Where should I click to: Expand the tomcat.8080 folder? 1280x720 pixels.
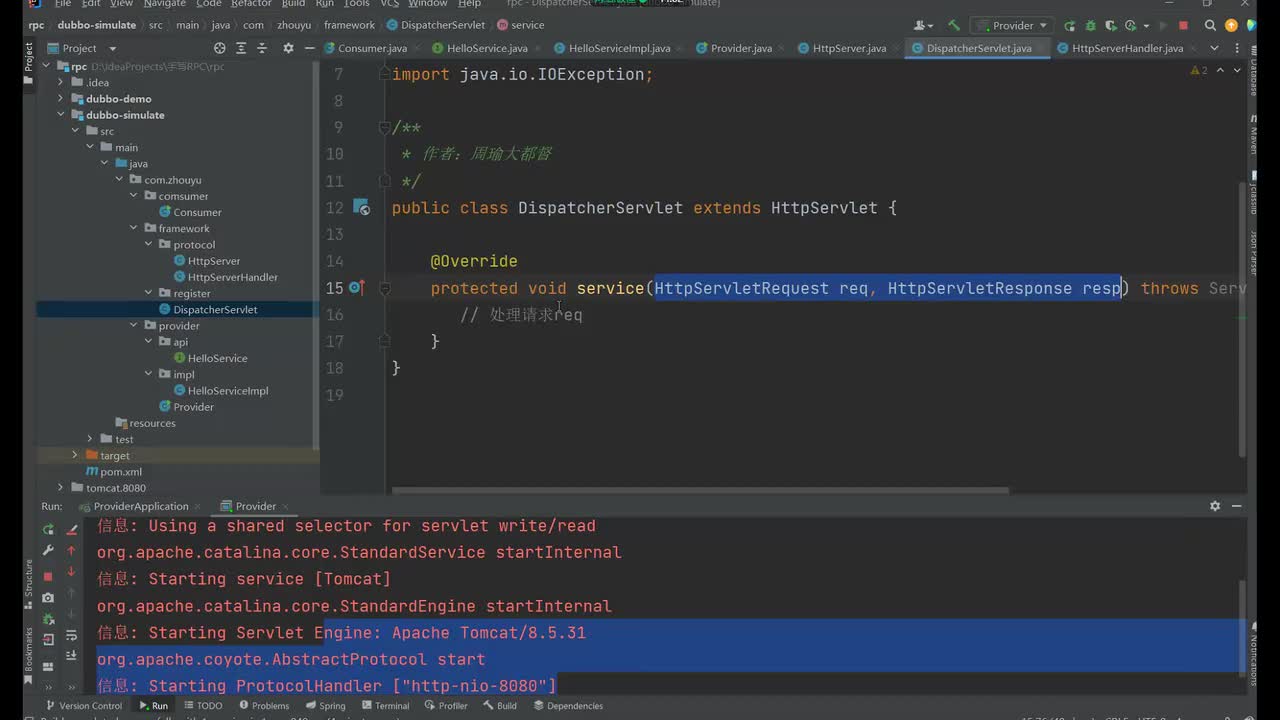coord(61,488)
